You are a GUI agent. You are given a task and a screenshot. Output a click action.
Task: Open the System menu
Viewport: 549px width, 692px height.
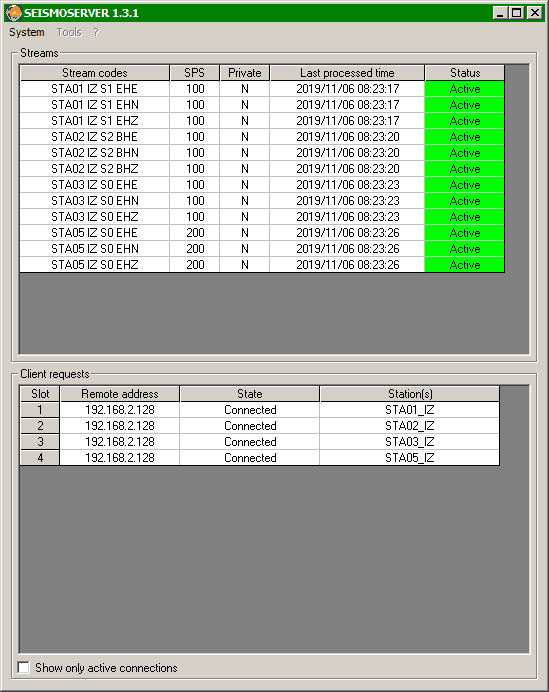click(27, 32)
